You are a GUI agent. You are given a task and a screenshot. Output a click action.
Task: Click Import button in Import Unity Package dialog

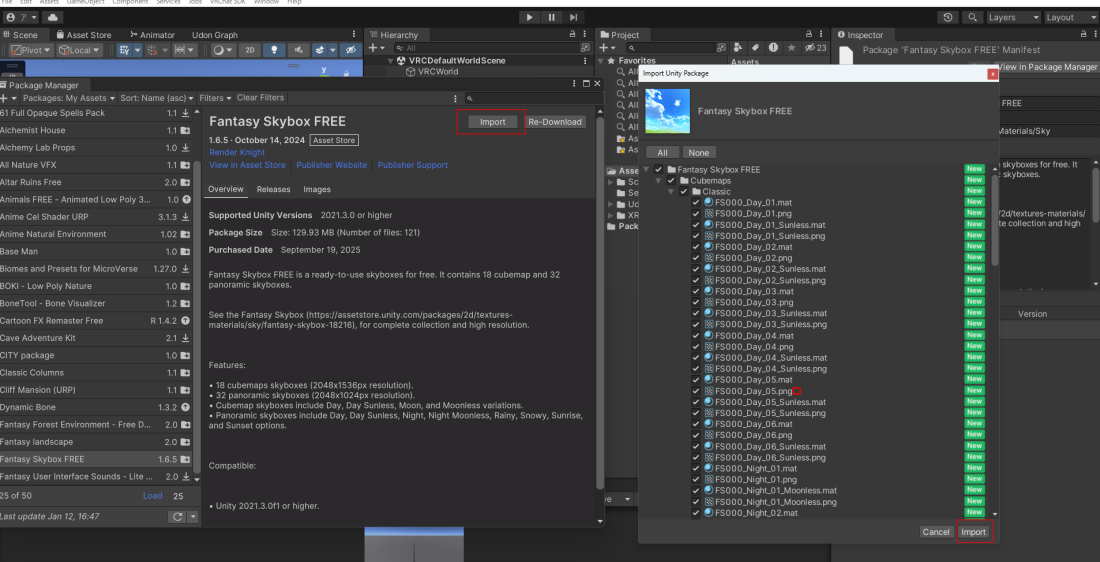[973, 532]
